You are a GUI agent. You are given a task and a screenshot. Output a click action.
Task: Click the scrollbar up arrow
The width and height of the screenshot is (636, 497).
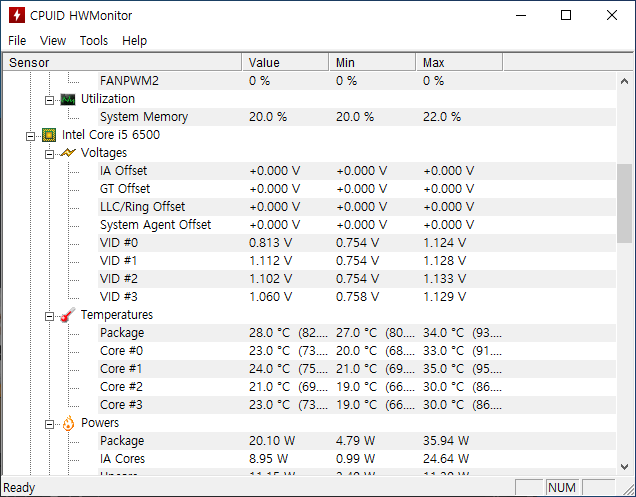(624, 81)
